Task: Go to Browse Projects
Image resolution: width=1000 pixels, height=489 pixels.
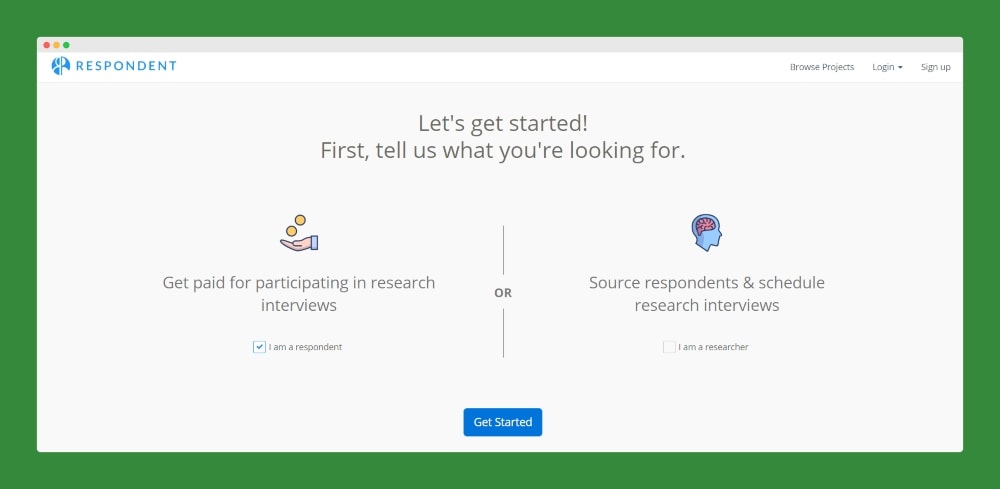Action: point(822,67)
